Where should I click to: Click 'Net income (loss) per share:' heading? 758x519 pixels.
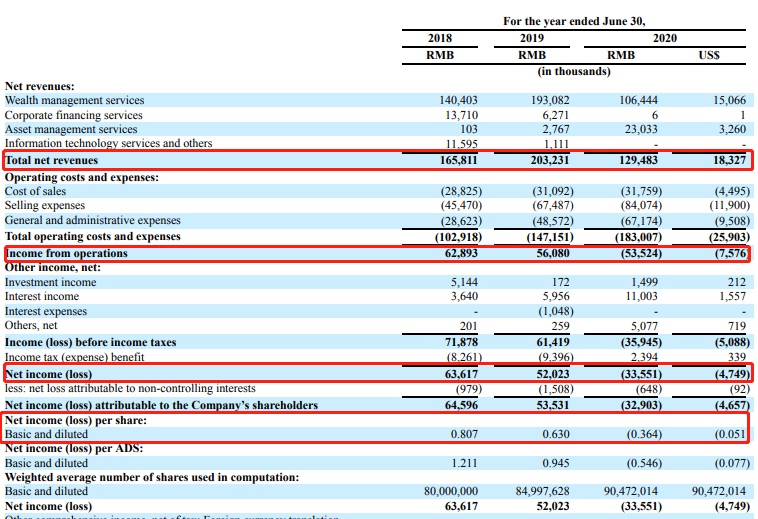point(75,420)
